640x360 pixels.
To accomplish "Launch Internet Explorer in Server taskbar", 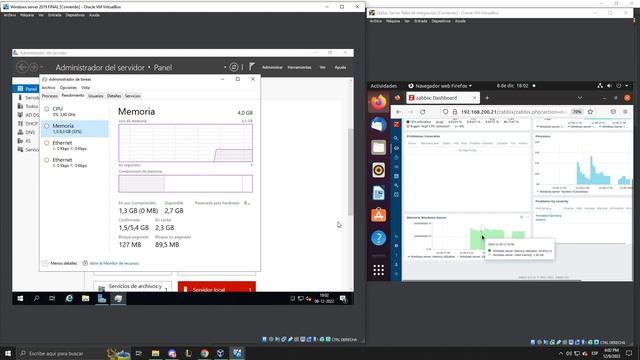I will pyautogui.click(x=69, y=299).
